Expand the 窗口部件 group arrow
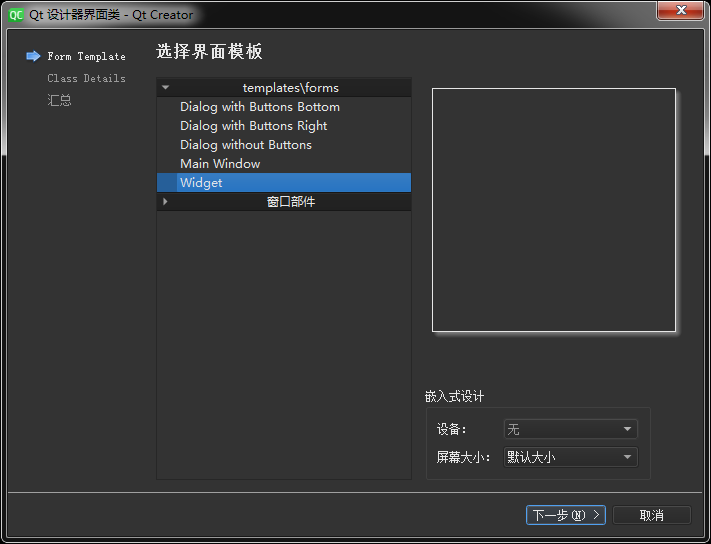 pos(166,201)
